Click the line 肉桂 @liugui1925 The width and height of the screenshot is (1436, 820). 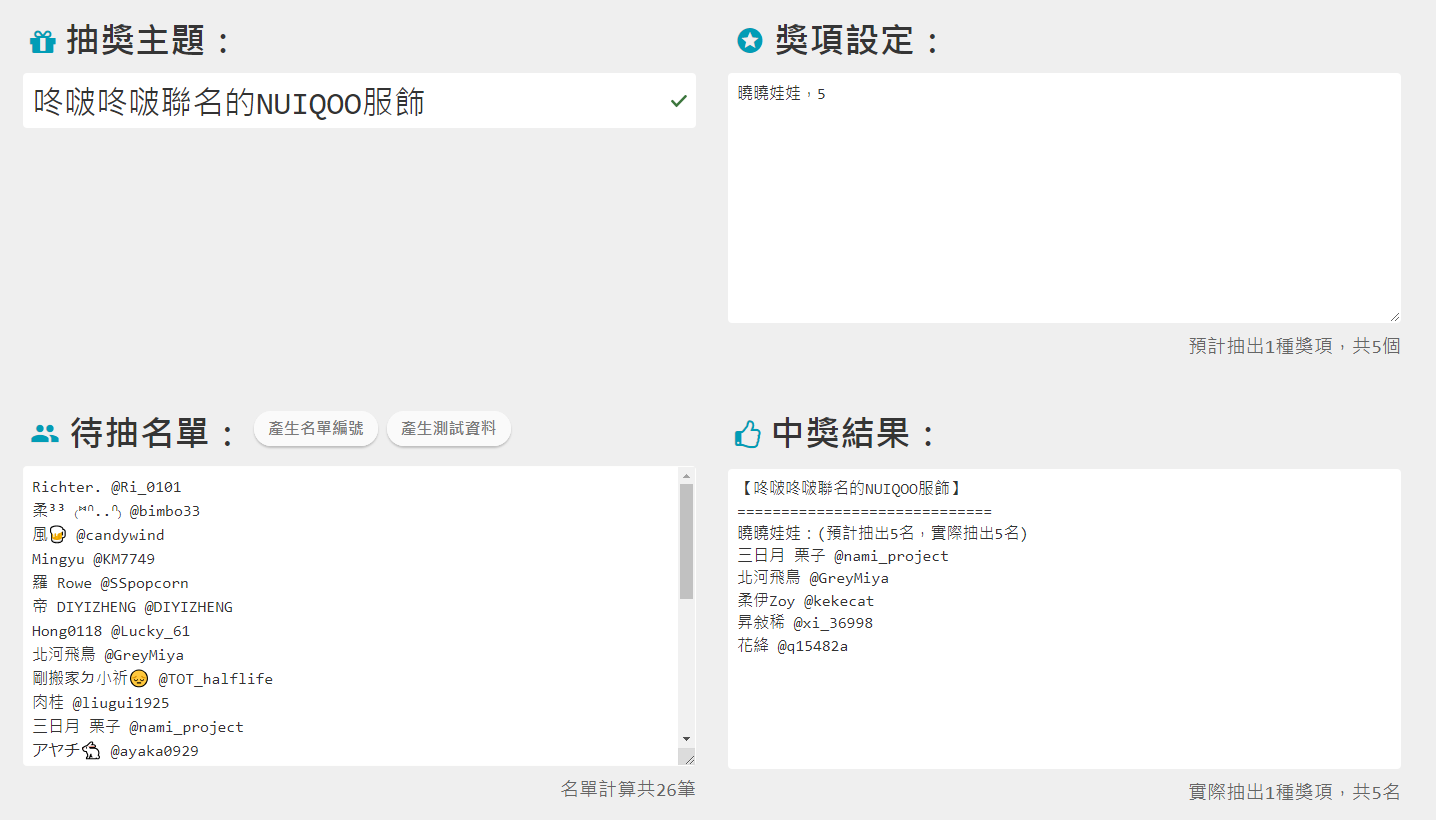click(x=101, y=703)
